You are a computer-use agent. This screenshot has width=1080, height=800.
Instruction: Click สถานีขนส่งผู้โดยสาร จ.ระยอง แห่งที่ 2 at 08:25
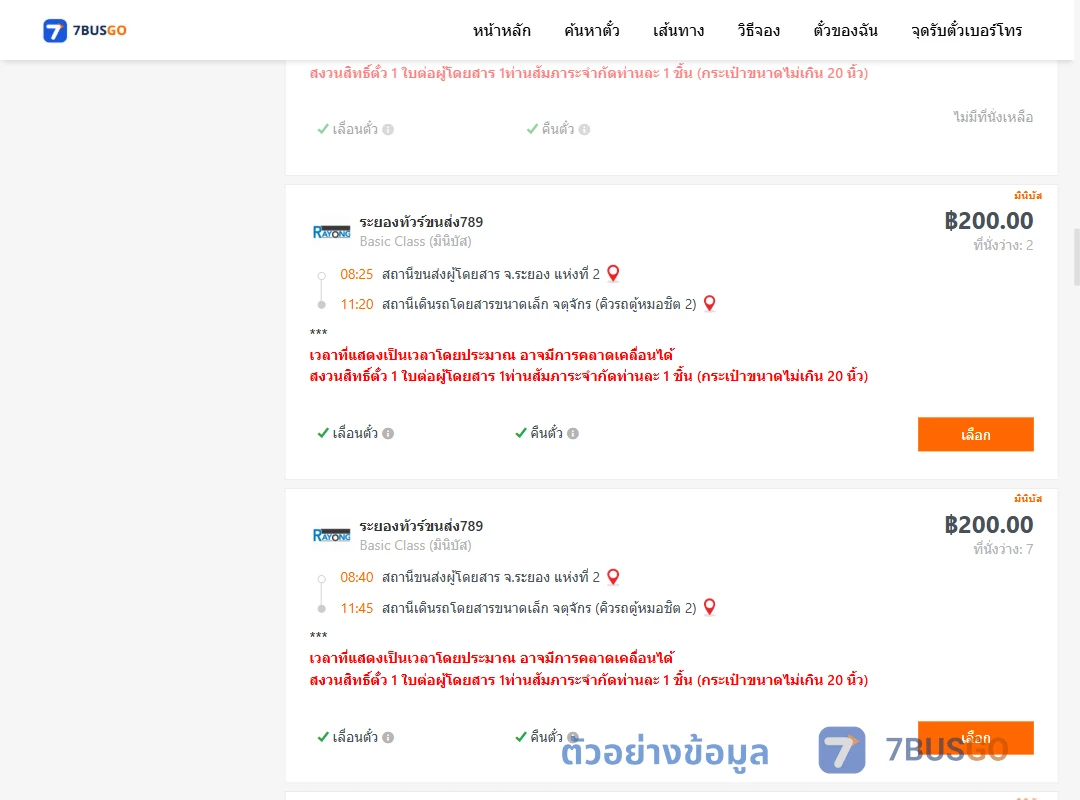pos(490,274)
